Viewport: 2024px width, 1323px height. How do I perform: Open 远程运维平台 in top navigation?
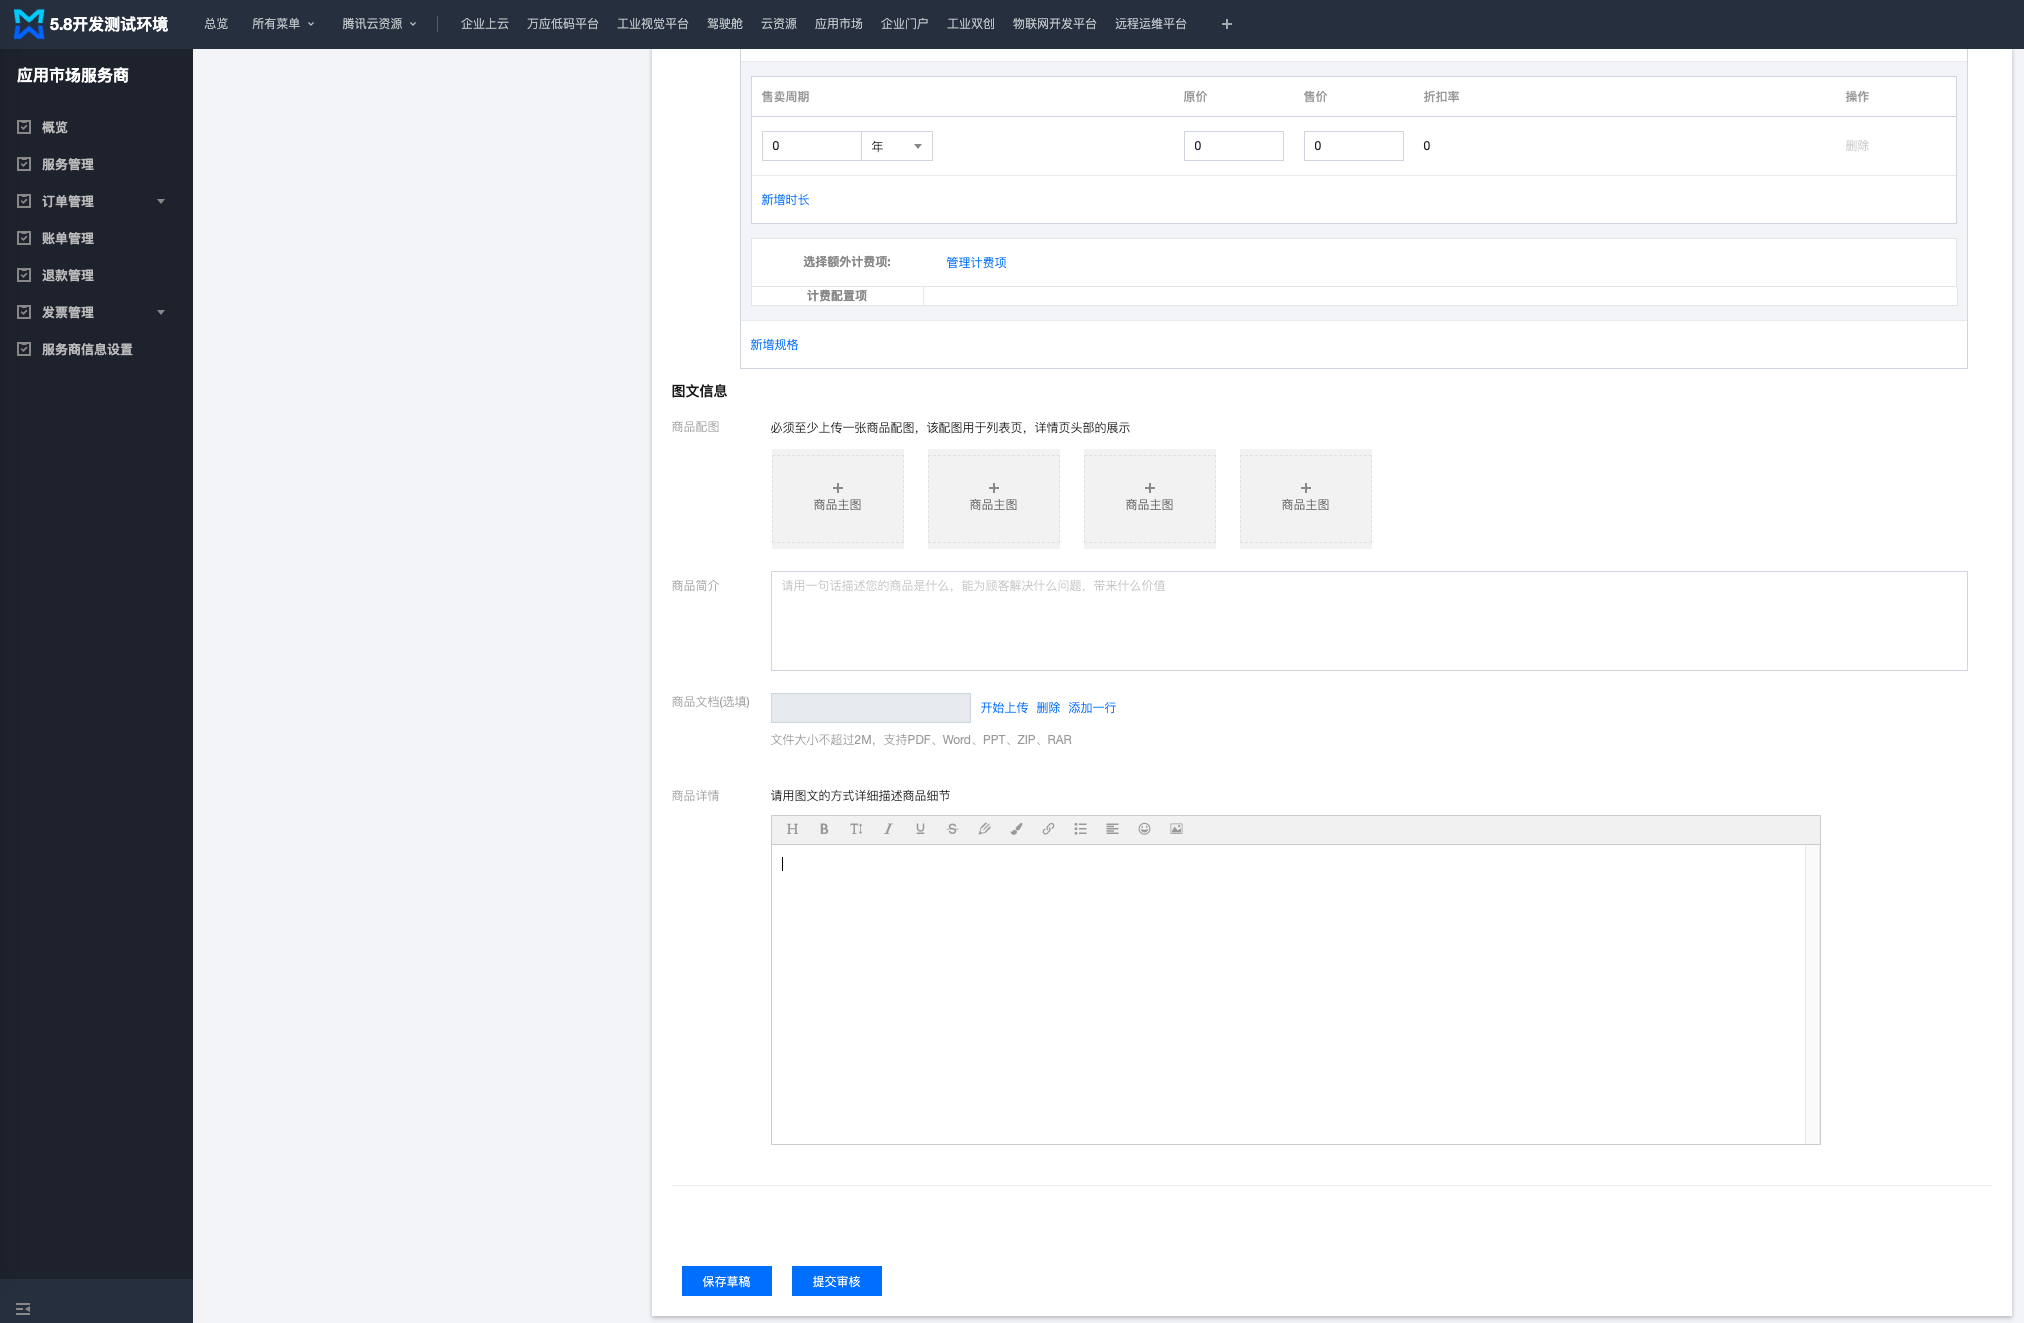pyautogui.click(x=1151, y=24)
